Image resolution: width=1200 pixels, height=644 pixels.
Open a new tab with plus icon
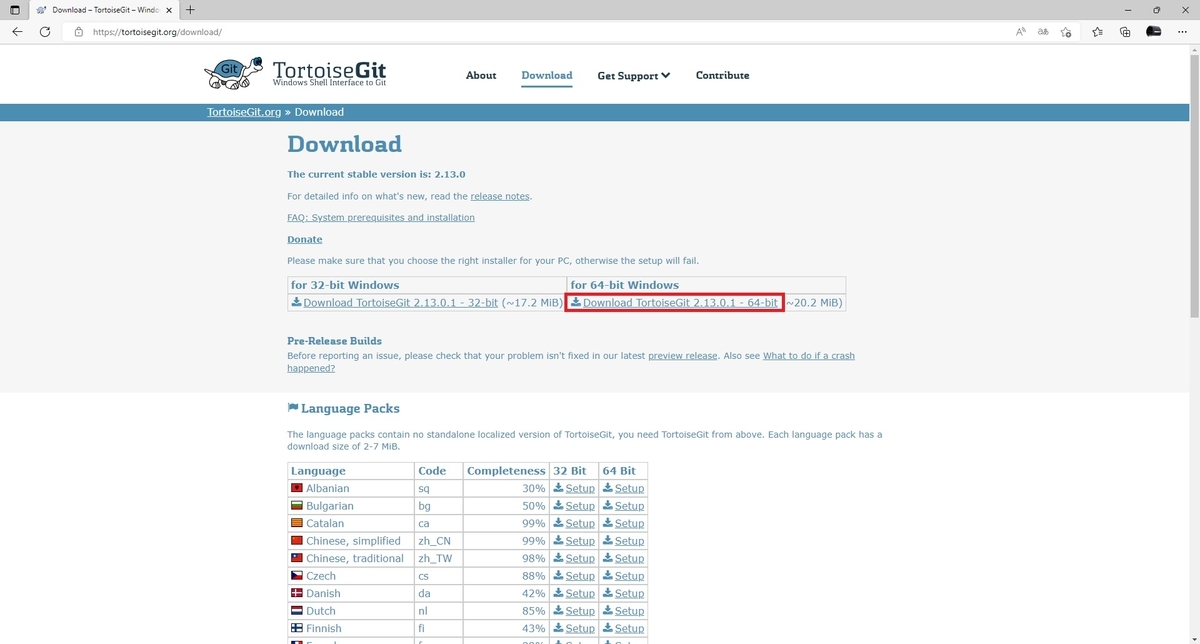pyautogui.click(x=190, y=10)
